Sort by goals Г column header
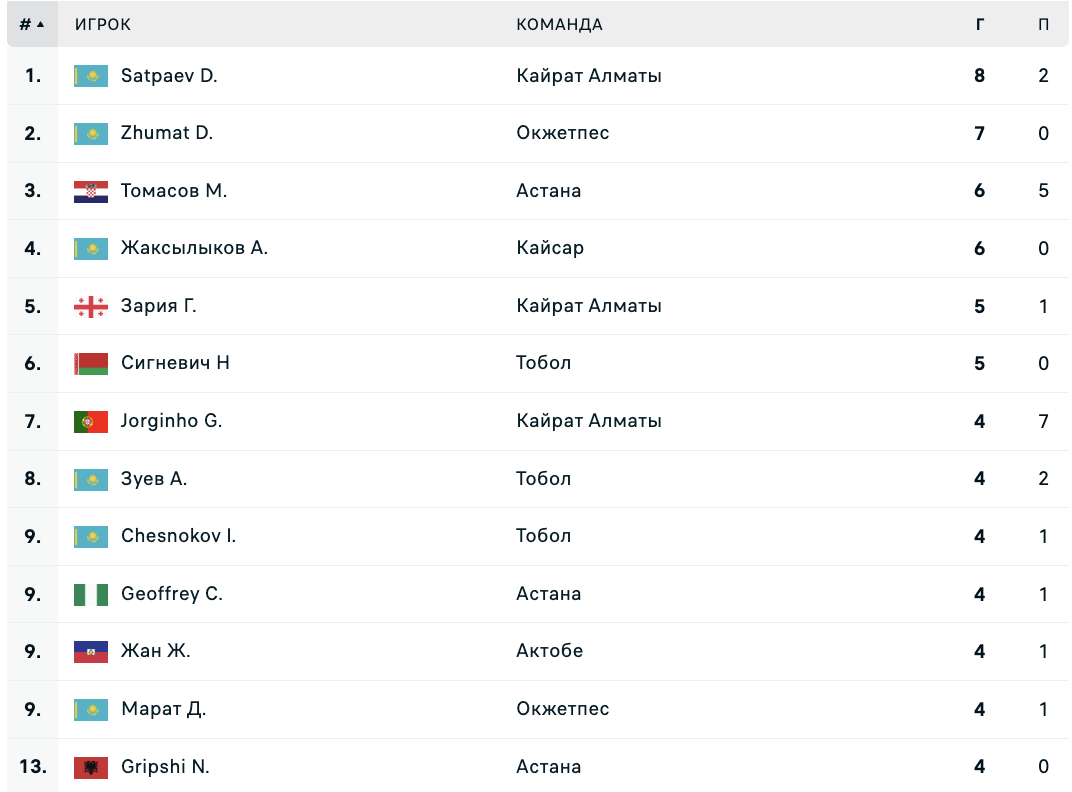 tap(980, 25)
